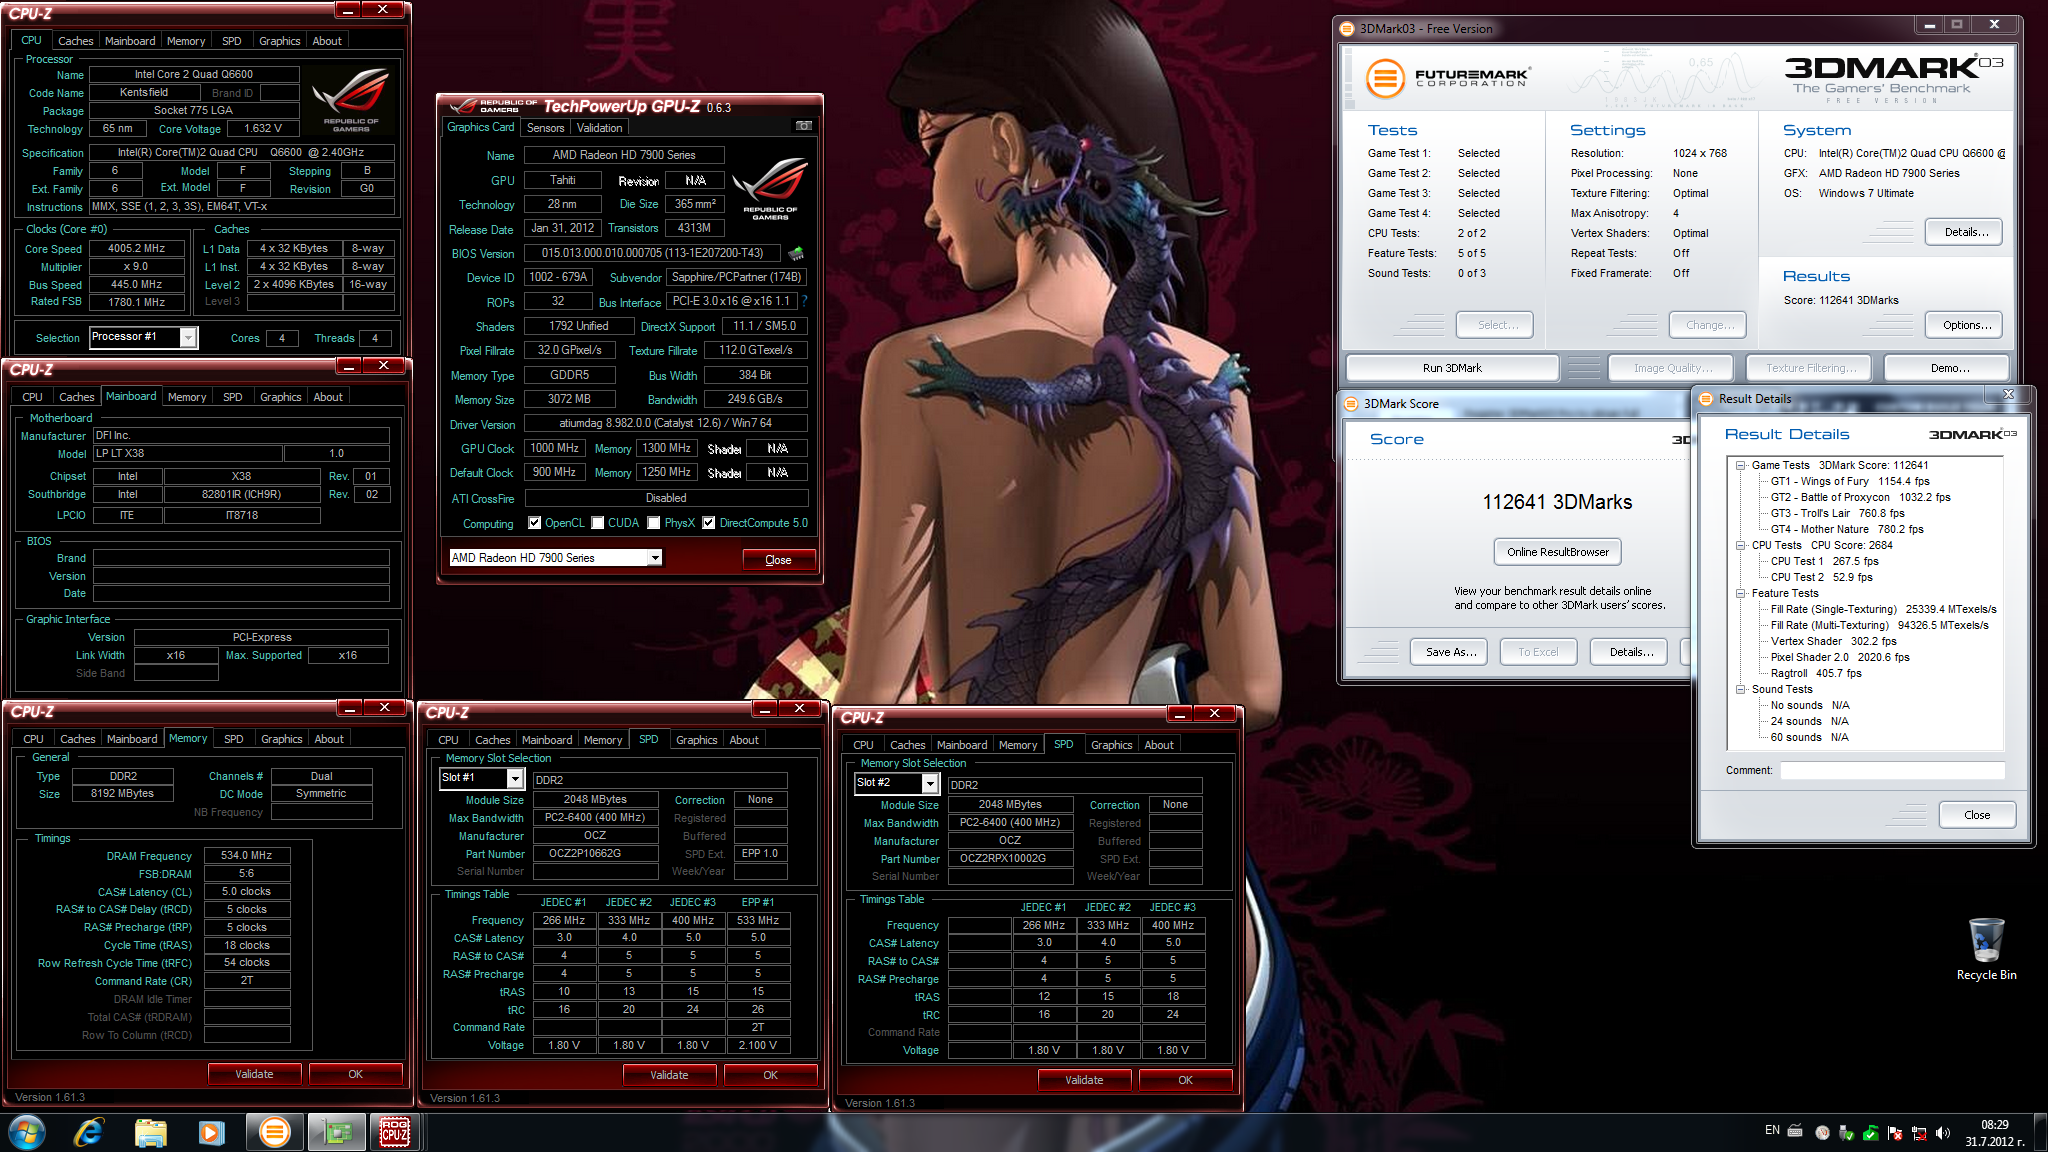Image resolution: width=2048 pixels, height=1152 pixels.
Task: Select the GT4 - Mother Nature row
Action: click(1847, 529)
